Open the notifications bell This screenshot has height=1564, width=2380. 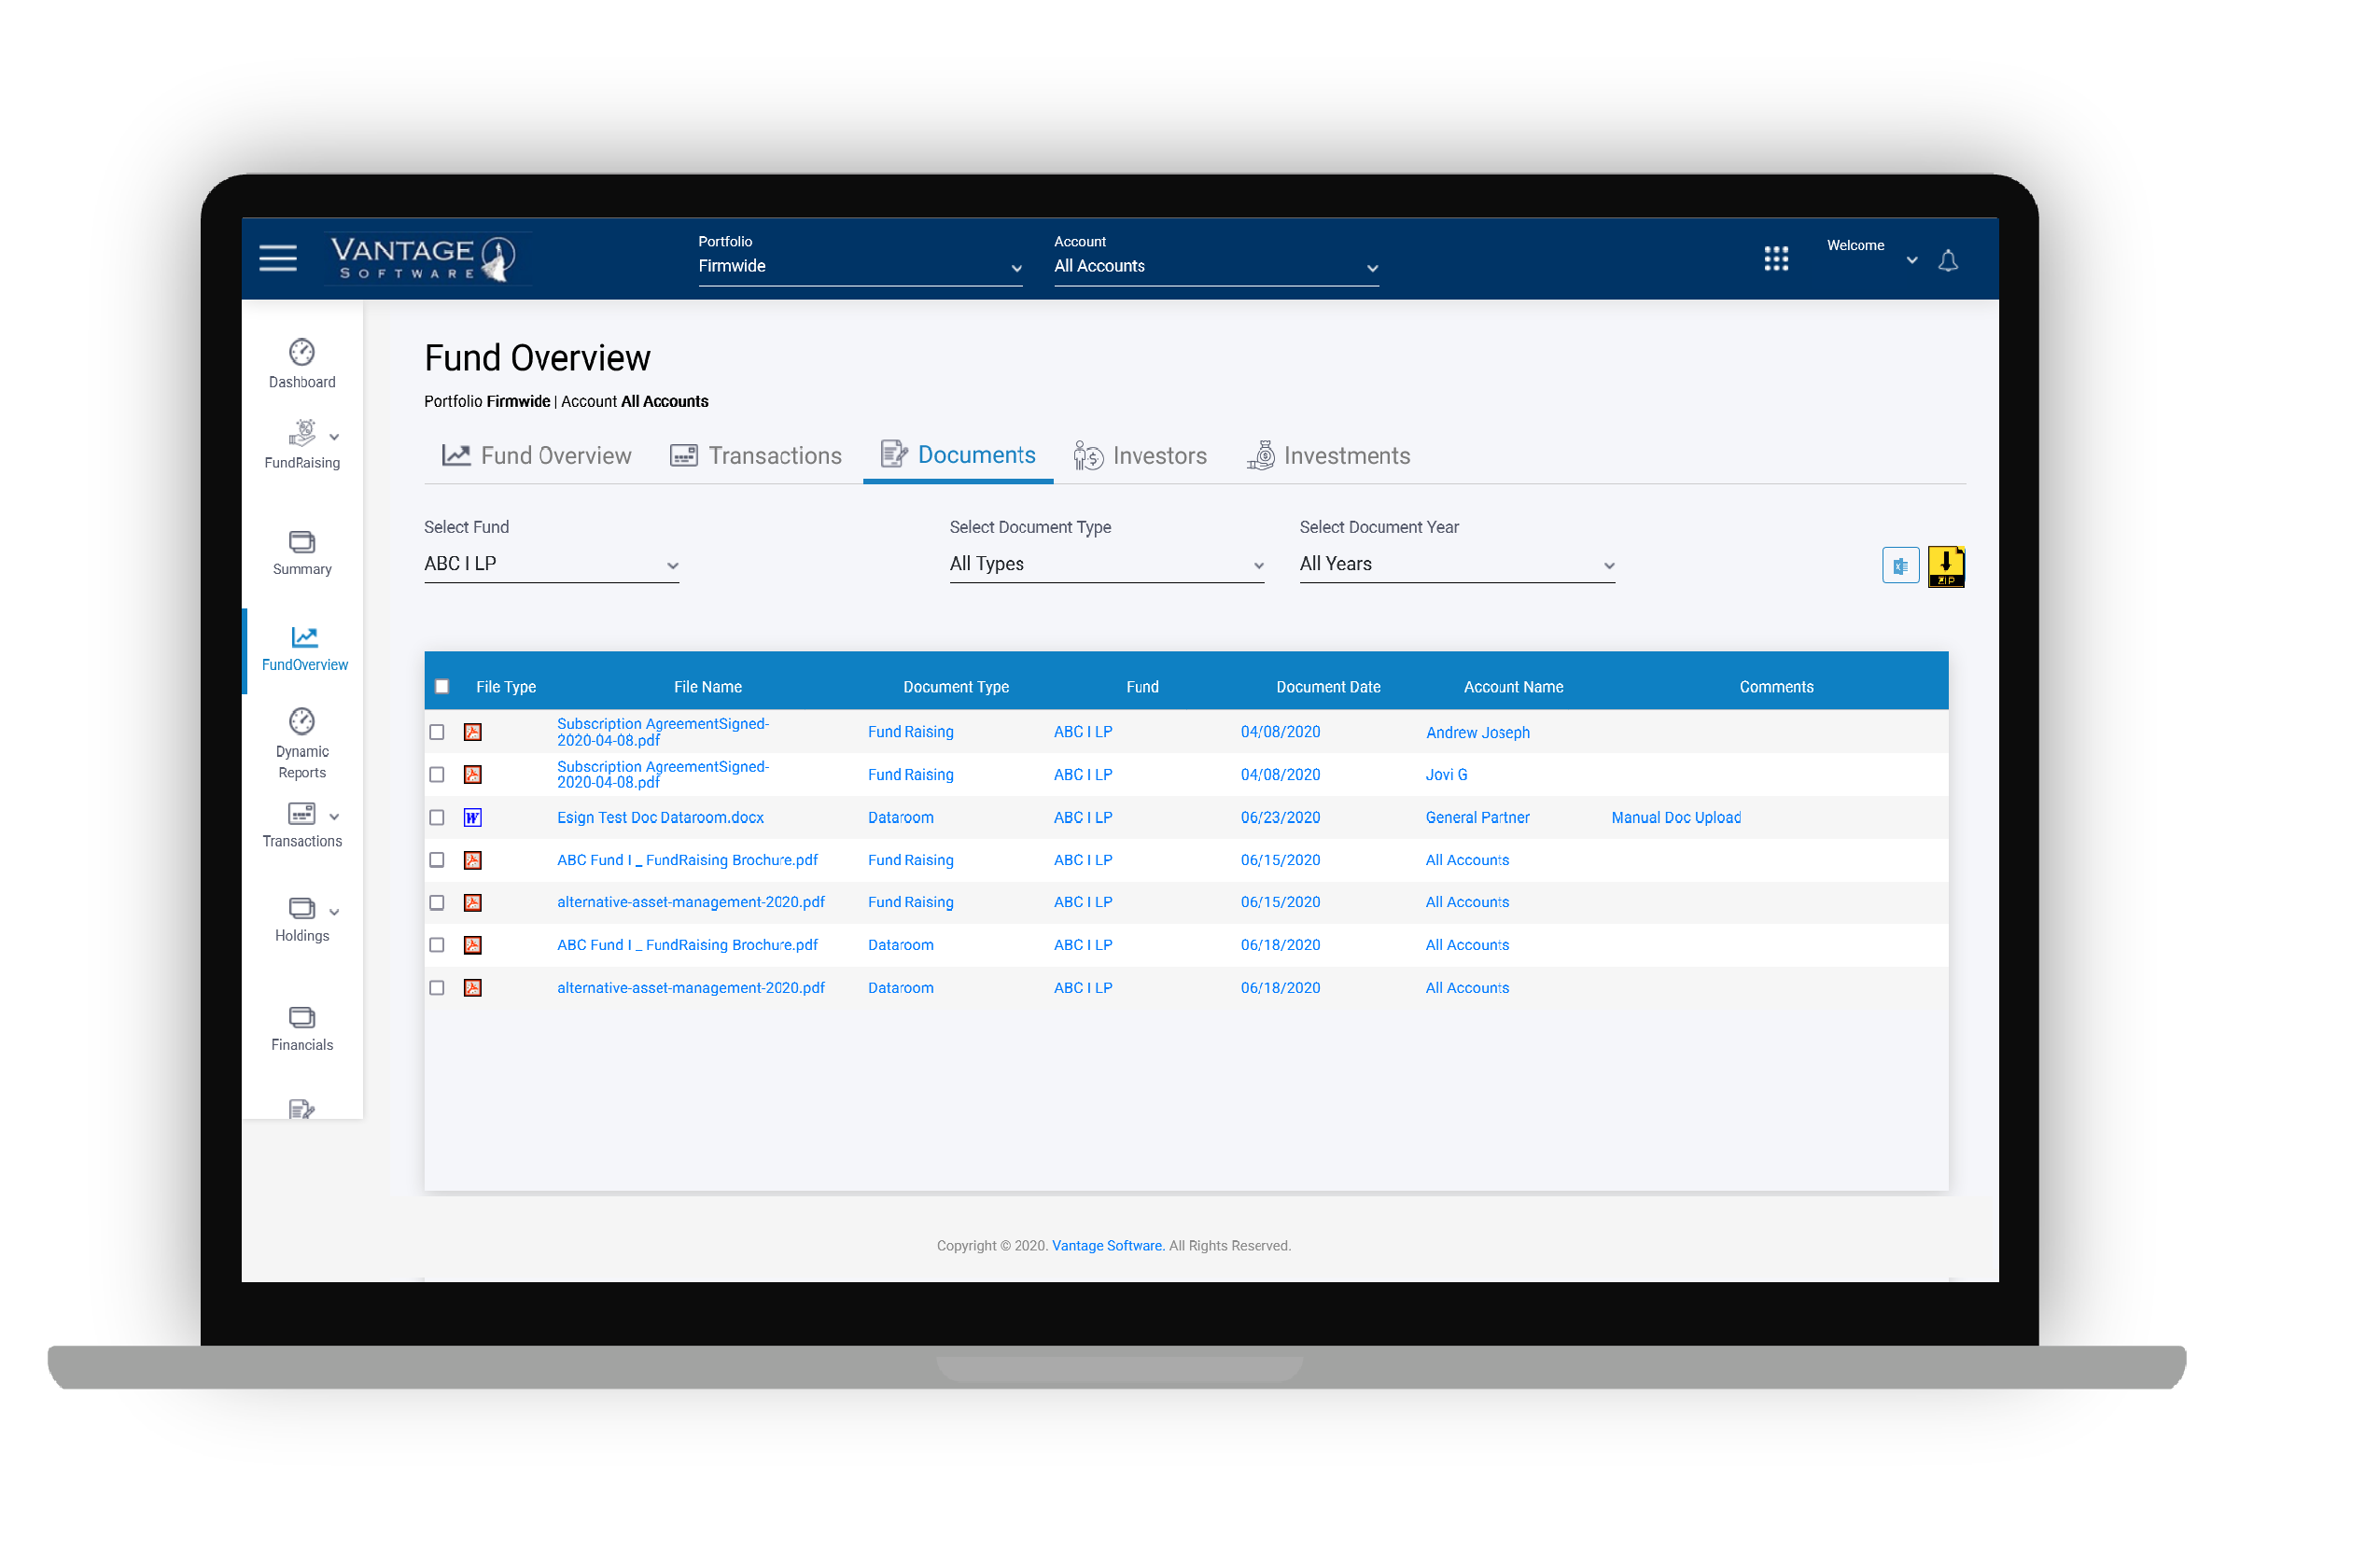coord(1948,260)
